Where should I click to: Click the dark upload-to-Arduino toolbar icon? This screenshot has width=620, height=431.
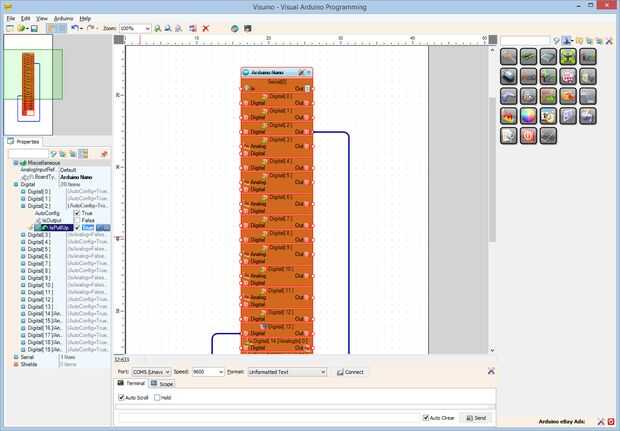click(248, 28)
